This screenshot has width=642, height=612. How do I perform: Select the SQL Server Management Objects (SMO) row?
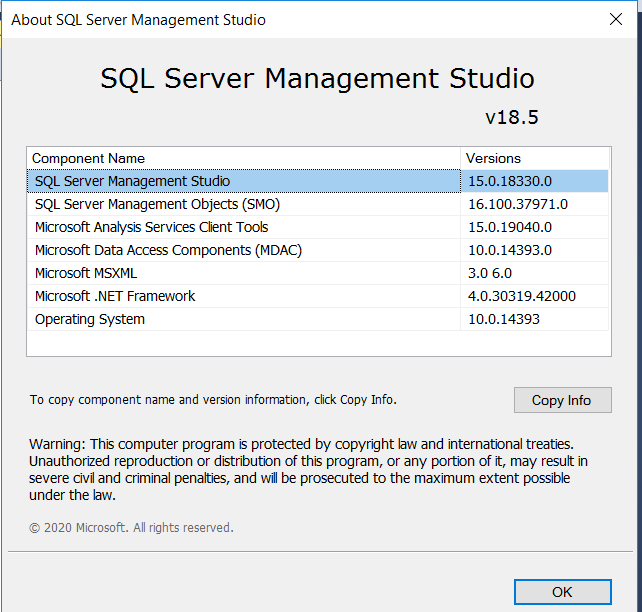coord(317,204)
